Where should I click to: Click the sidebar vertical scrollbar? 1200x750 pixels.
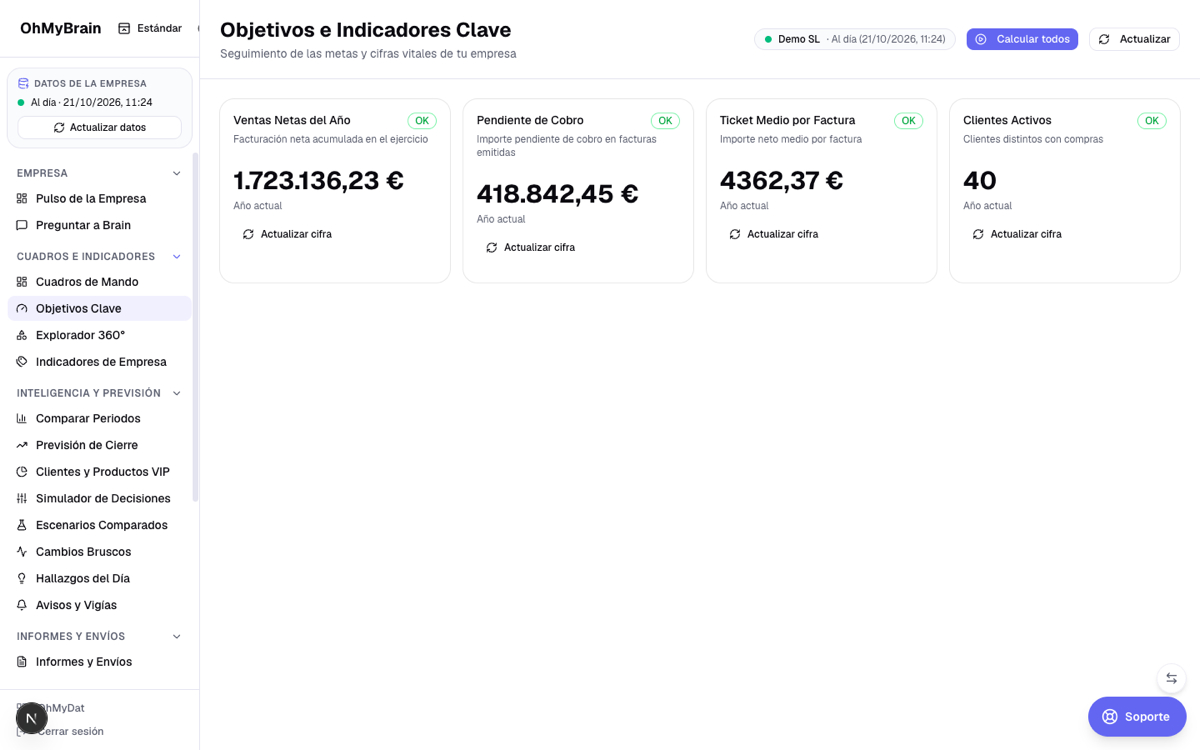[x=195, y=326]
